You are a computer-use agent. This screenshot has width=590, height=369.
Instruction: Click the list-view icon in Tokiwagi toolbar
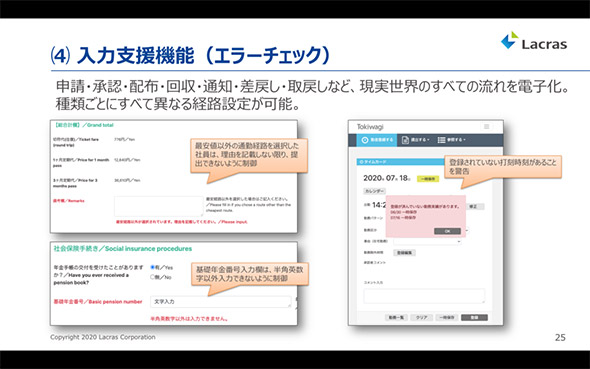(x=441, y=140)
